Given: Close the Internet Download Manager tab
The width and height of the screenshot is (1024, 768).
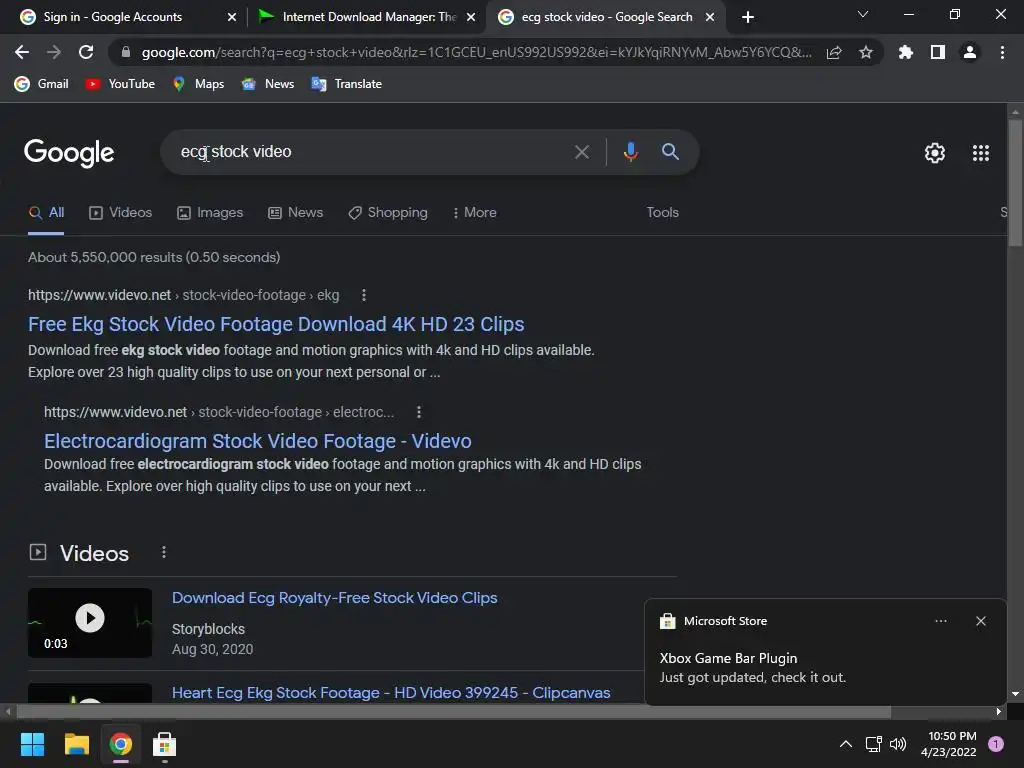Looking at the screenshot, I should click(471, 17).
